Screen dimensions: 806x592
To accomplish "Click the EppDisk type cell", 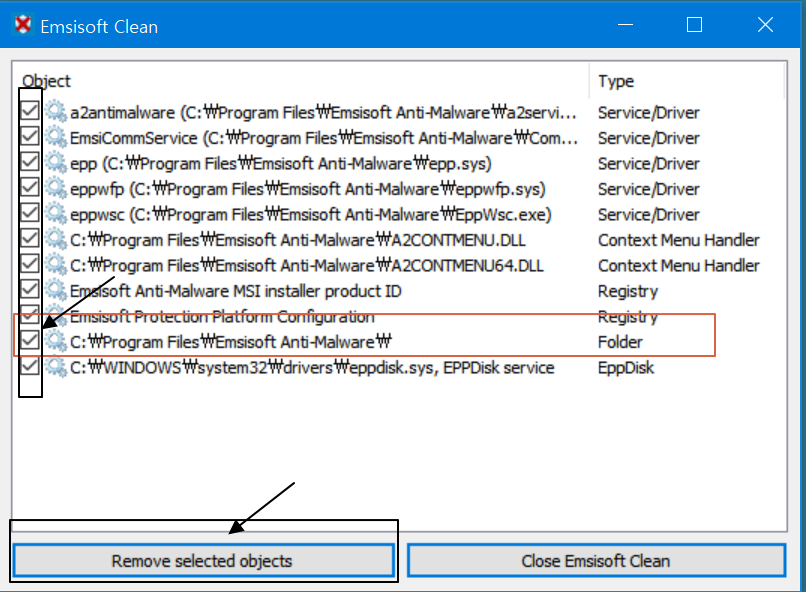I will 626,368.
